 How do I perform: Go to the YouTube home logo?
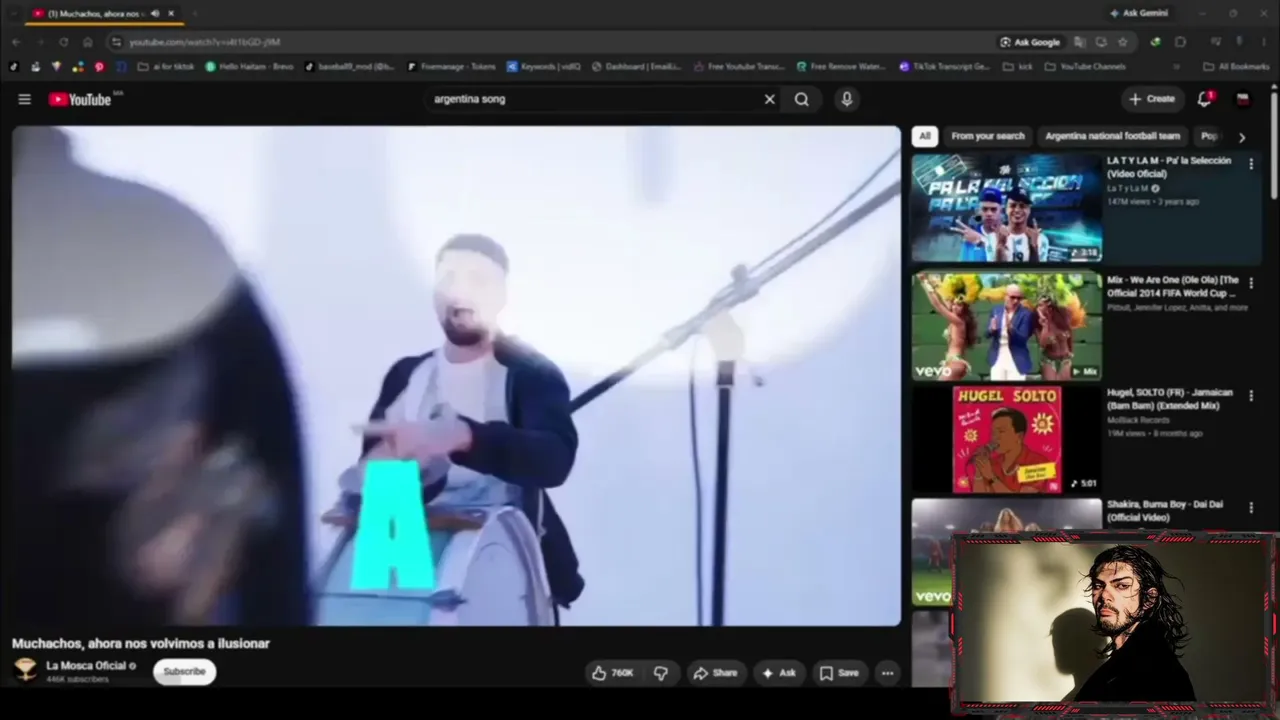click(80, 99)
